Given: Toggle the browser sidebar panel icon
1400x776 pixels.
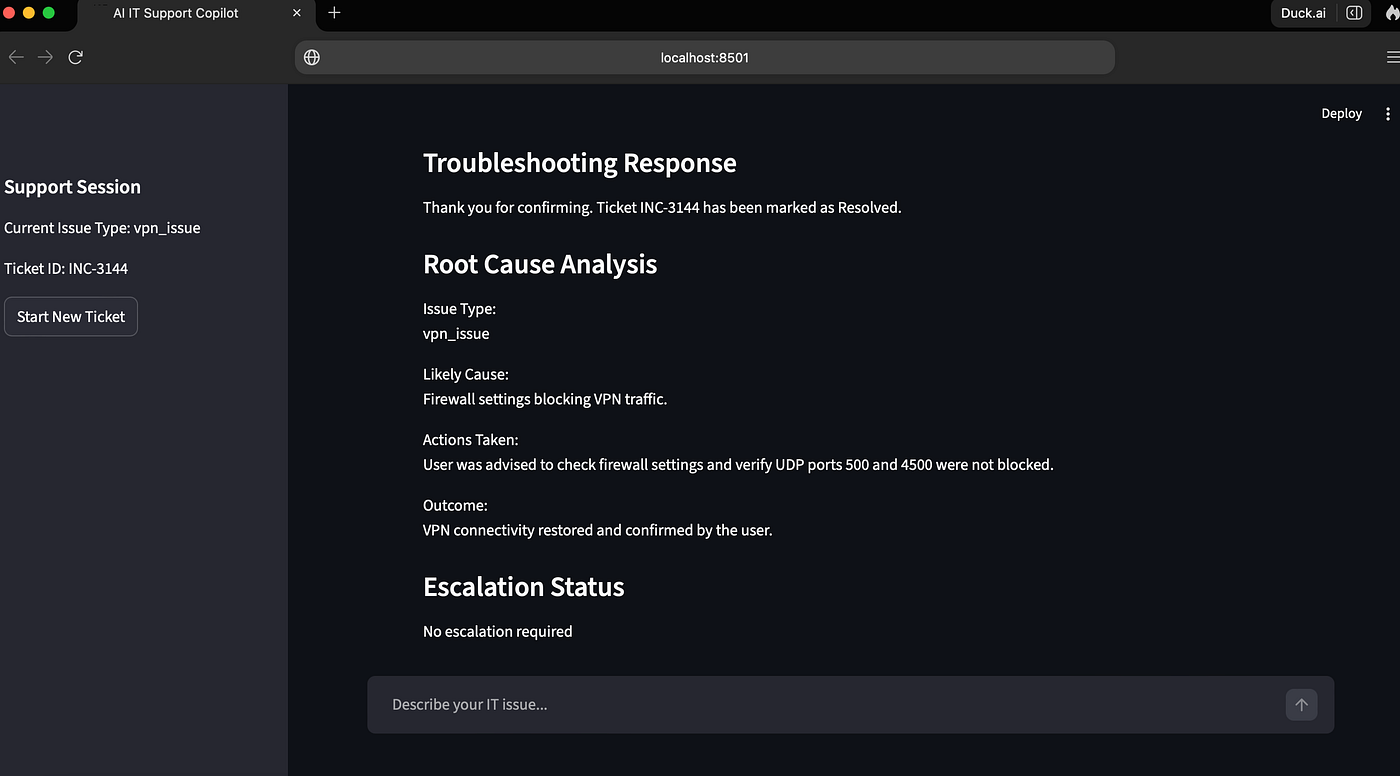Looking at the screenshot, I should pos(1354,13).
